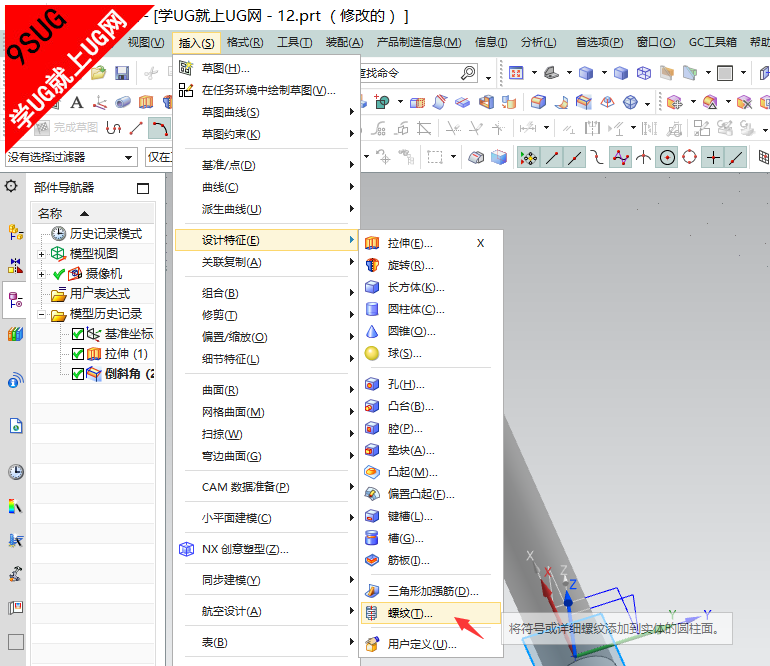Toggle the snap intersection plus icon

tap(713, 158)
